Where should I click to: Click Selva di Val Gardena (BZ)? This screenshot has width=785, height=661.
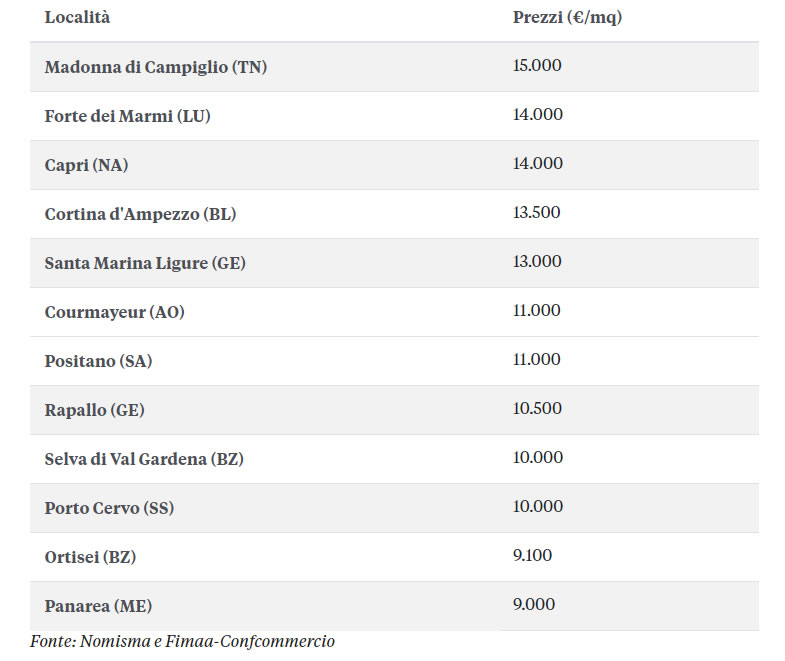pos(144,459)
